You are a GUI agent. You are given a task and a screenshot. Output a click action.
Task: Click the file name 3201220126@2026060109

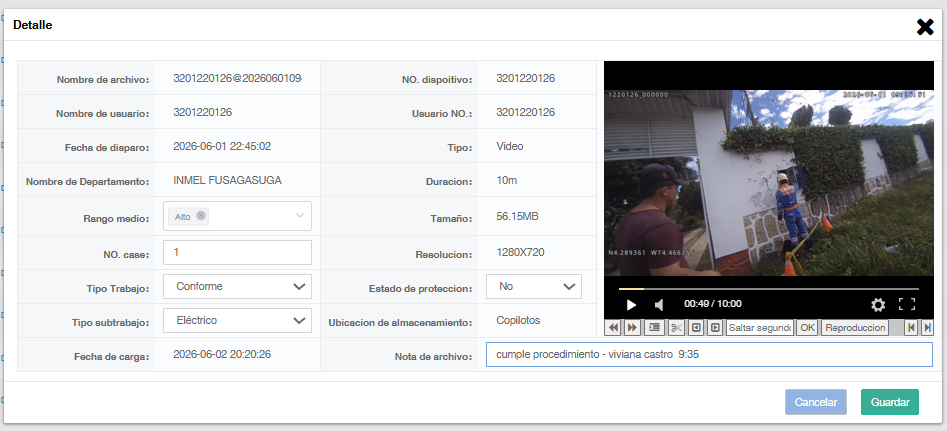click(x=237, y=78)
